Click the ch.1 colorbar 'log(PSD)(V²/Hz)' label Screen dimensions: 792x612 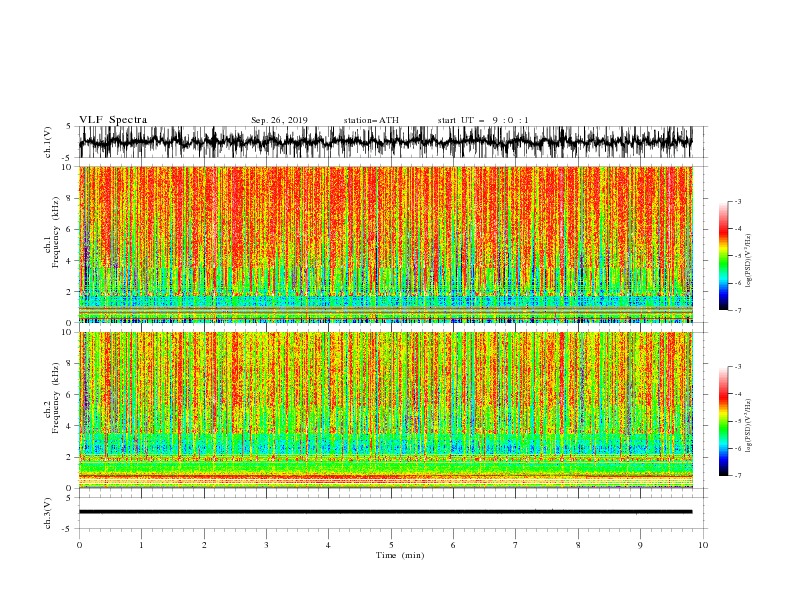[x=749, y=261]
